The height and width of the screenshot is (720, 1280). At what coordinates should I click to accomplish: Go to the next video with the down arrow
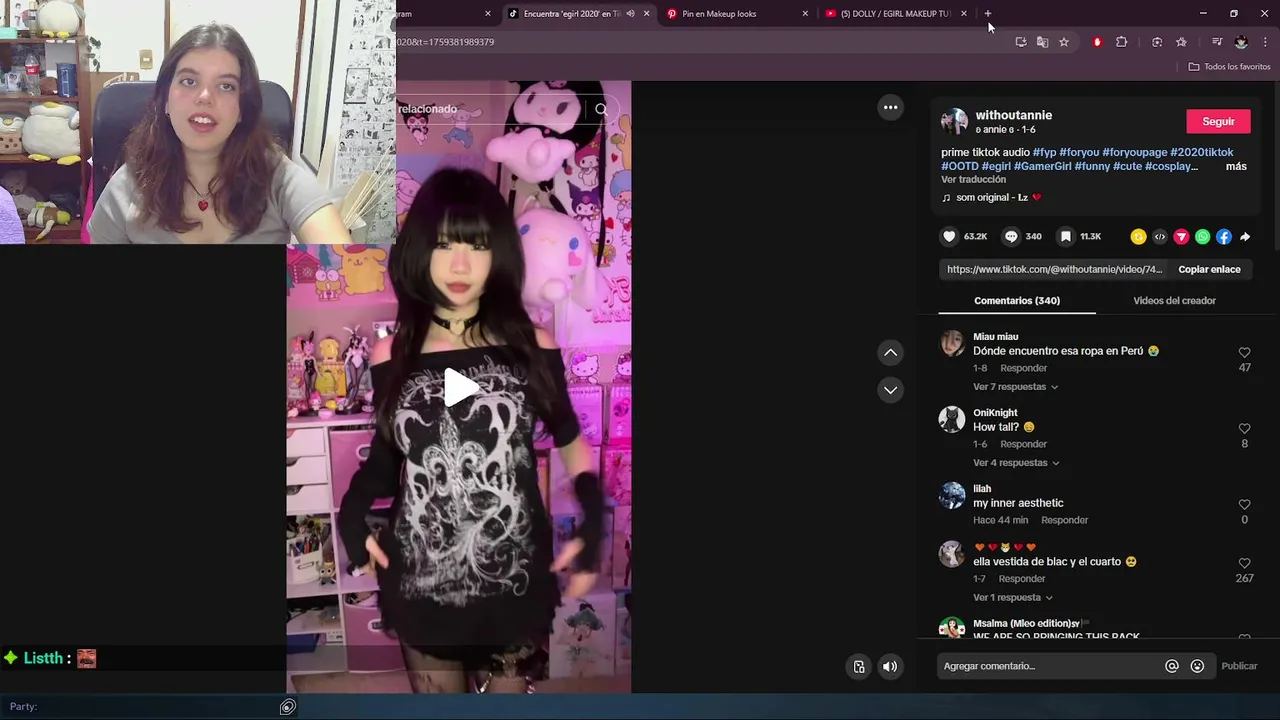tap(890, 390)
